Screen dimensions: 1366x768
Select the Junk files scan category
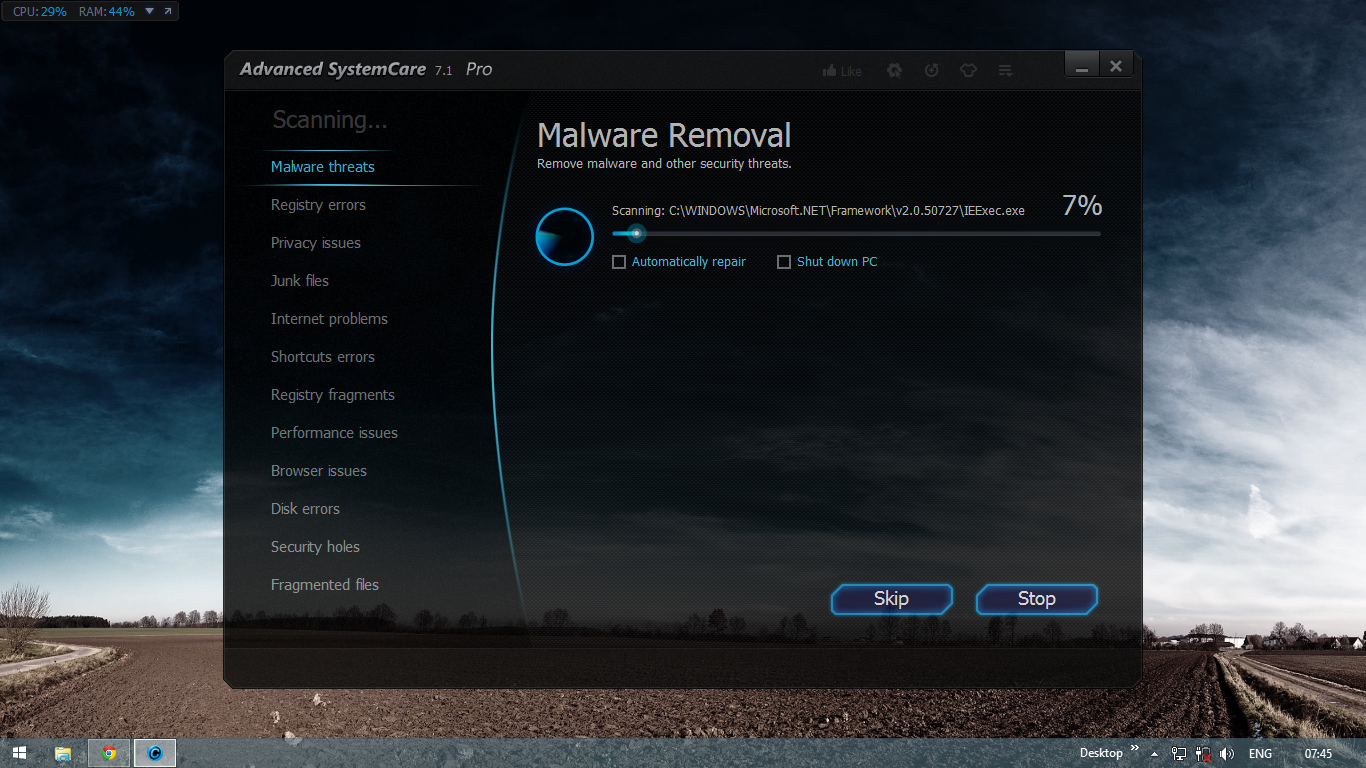tap(299, 280)
